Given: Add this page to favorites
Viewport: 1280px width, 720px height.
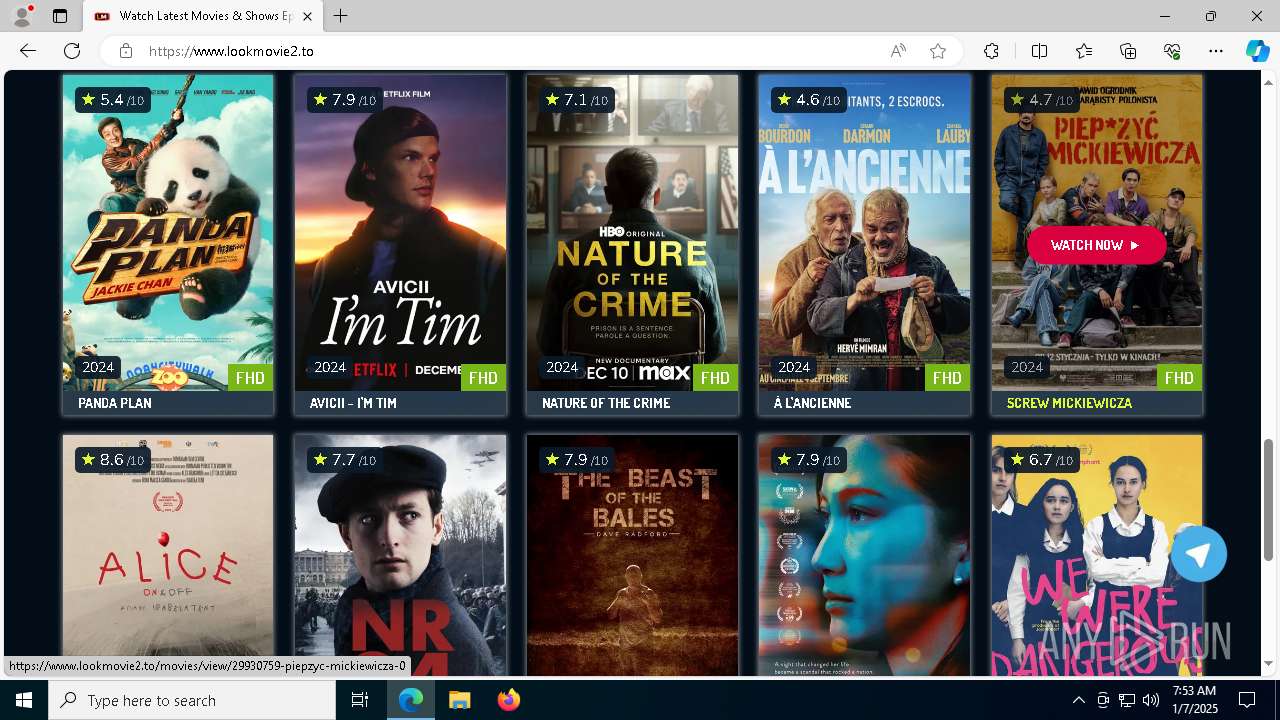Looking at the screenshot, I should click(938, 51).
